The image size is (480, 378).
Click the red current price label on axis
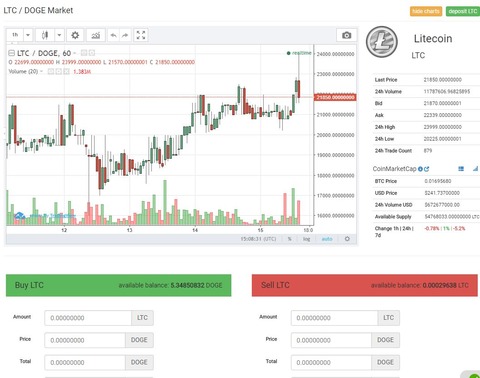335,97
